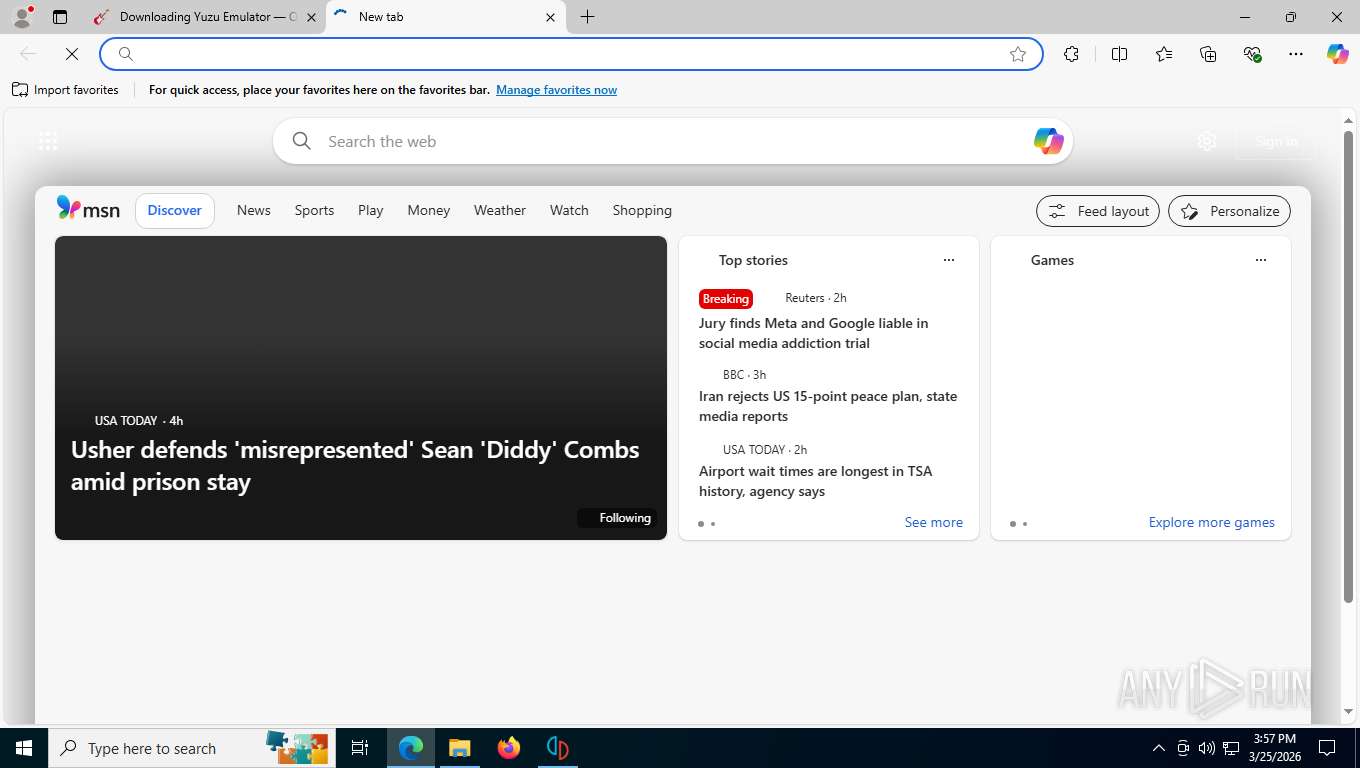Viewport: 1360px width, 768px height.
Task: Select the second Top stories page dot
Action: [713, 524]
